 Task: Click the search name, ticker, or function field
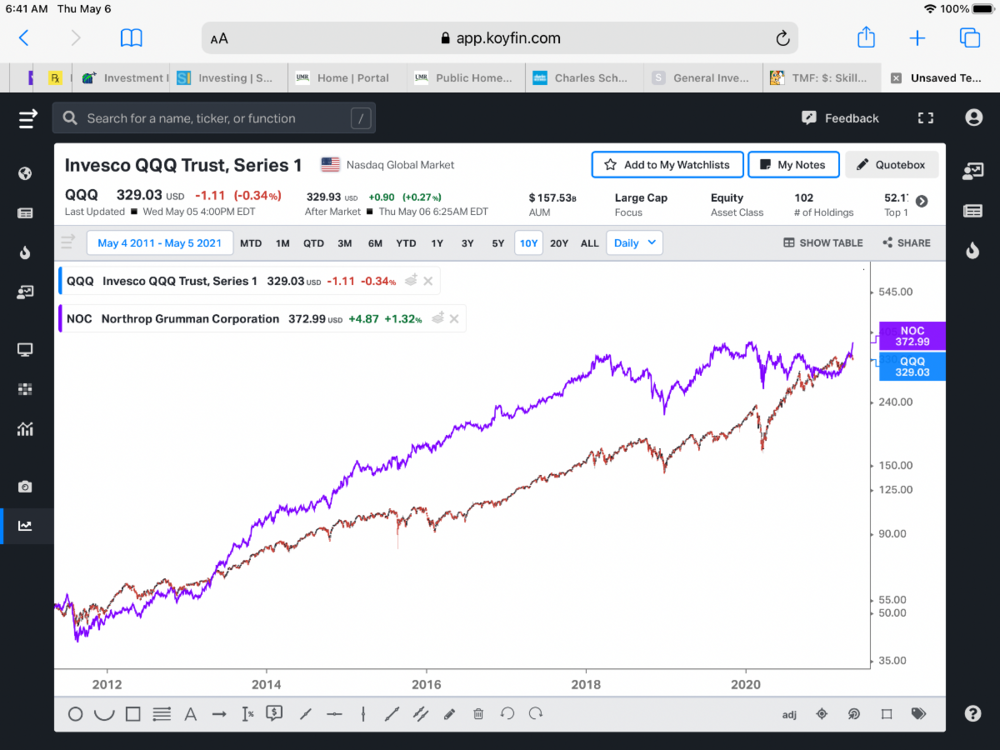214,118
